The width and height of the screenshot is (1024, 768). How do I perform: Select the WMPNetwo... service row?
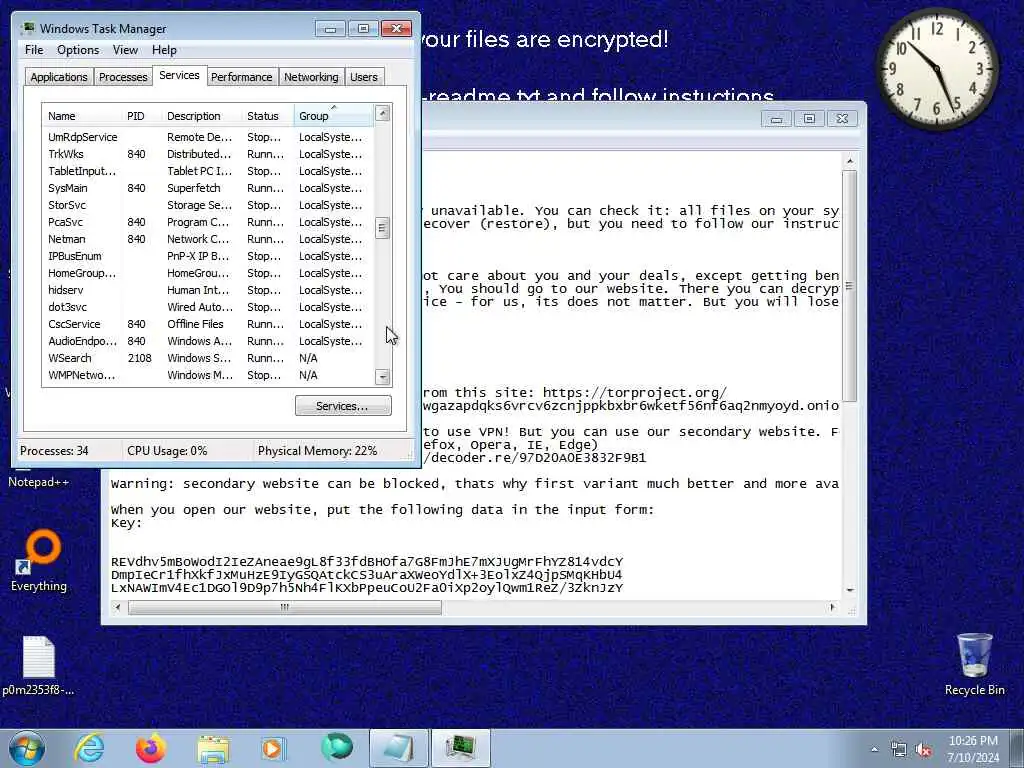click(x=208, y=375)
